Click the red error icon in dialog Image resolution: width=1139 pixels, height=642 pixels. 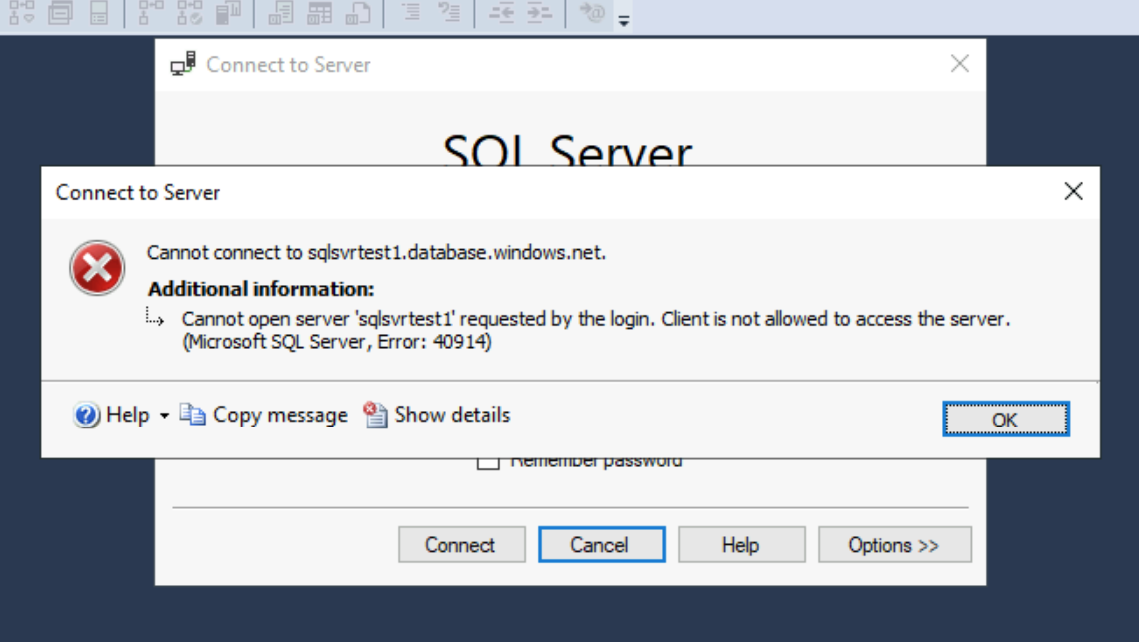point(97,268)
